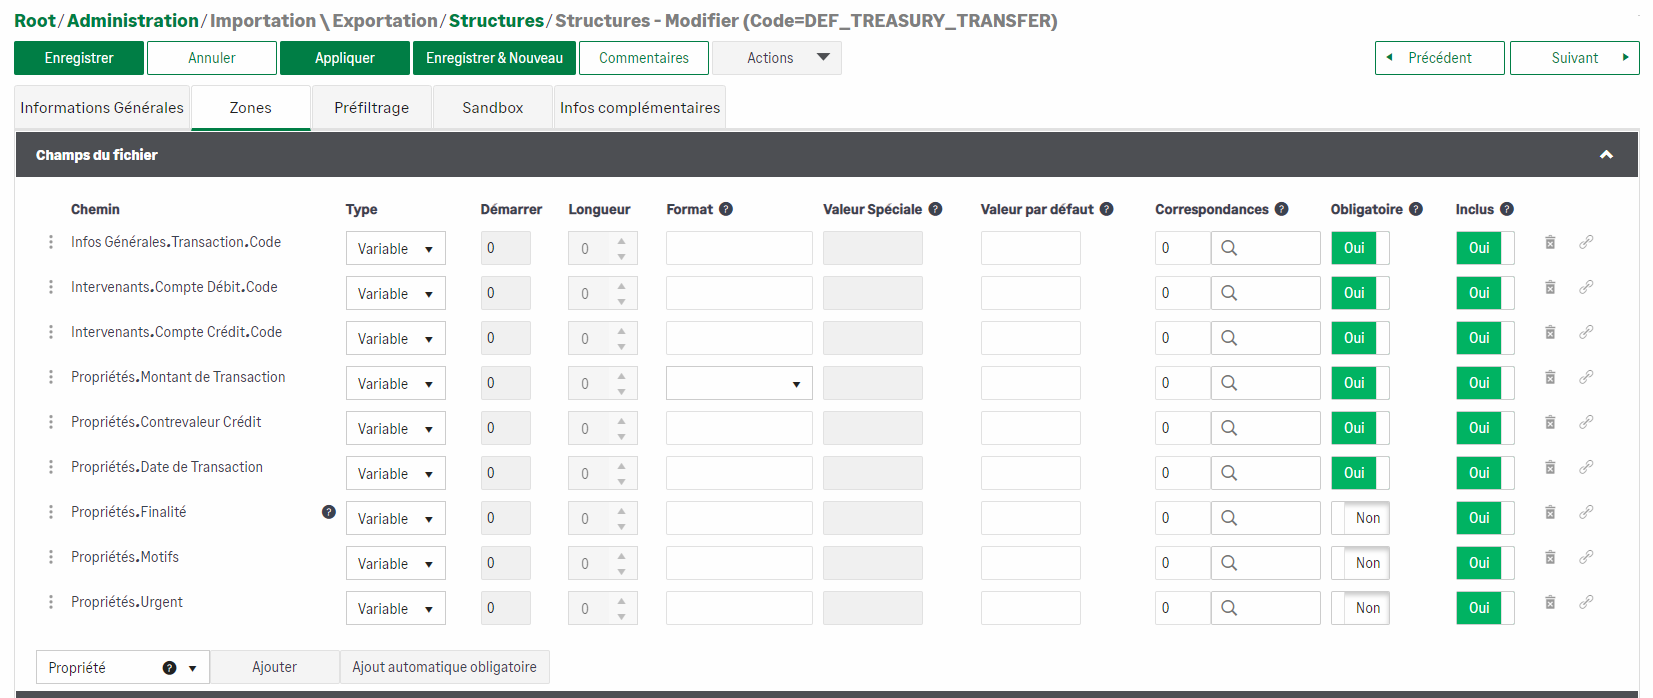Switch to the Préfiltrage tab

pos(371,108)
